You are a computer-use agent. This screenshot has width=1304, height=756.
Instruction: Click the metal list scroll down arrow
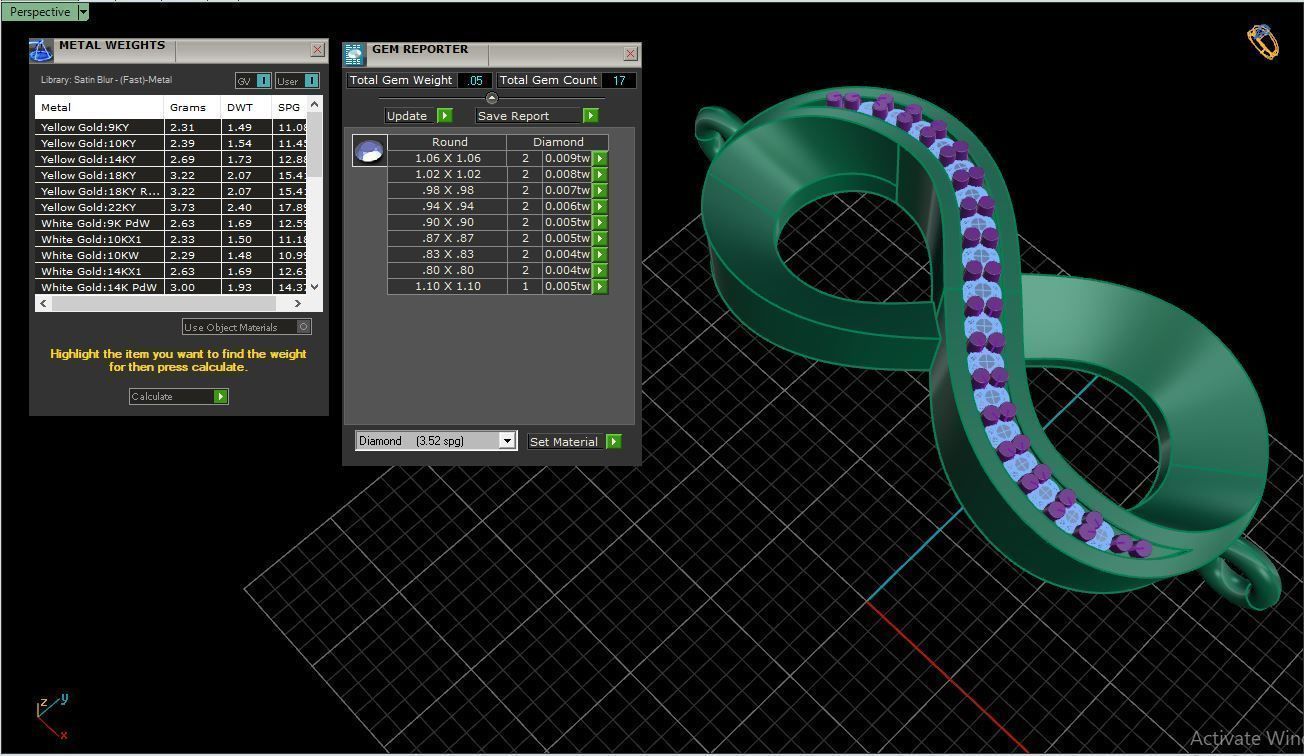point(315,287)
